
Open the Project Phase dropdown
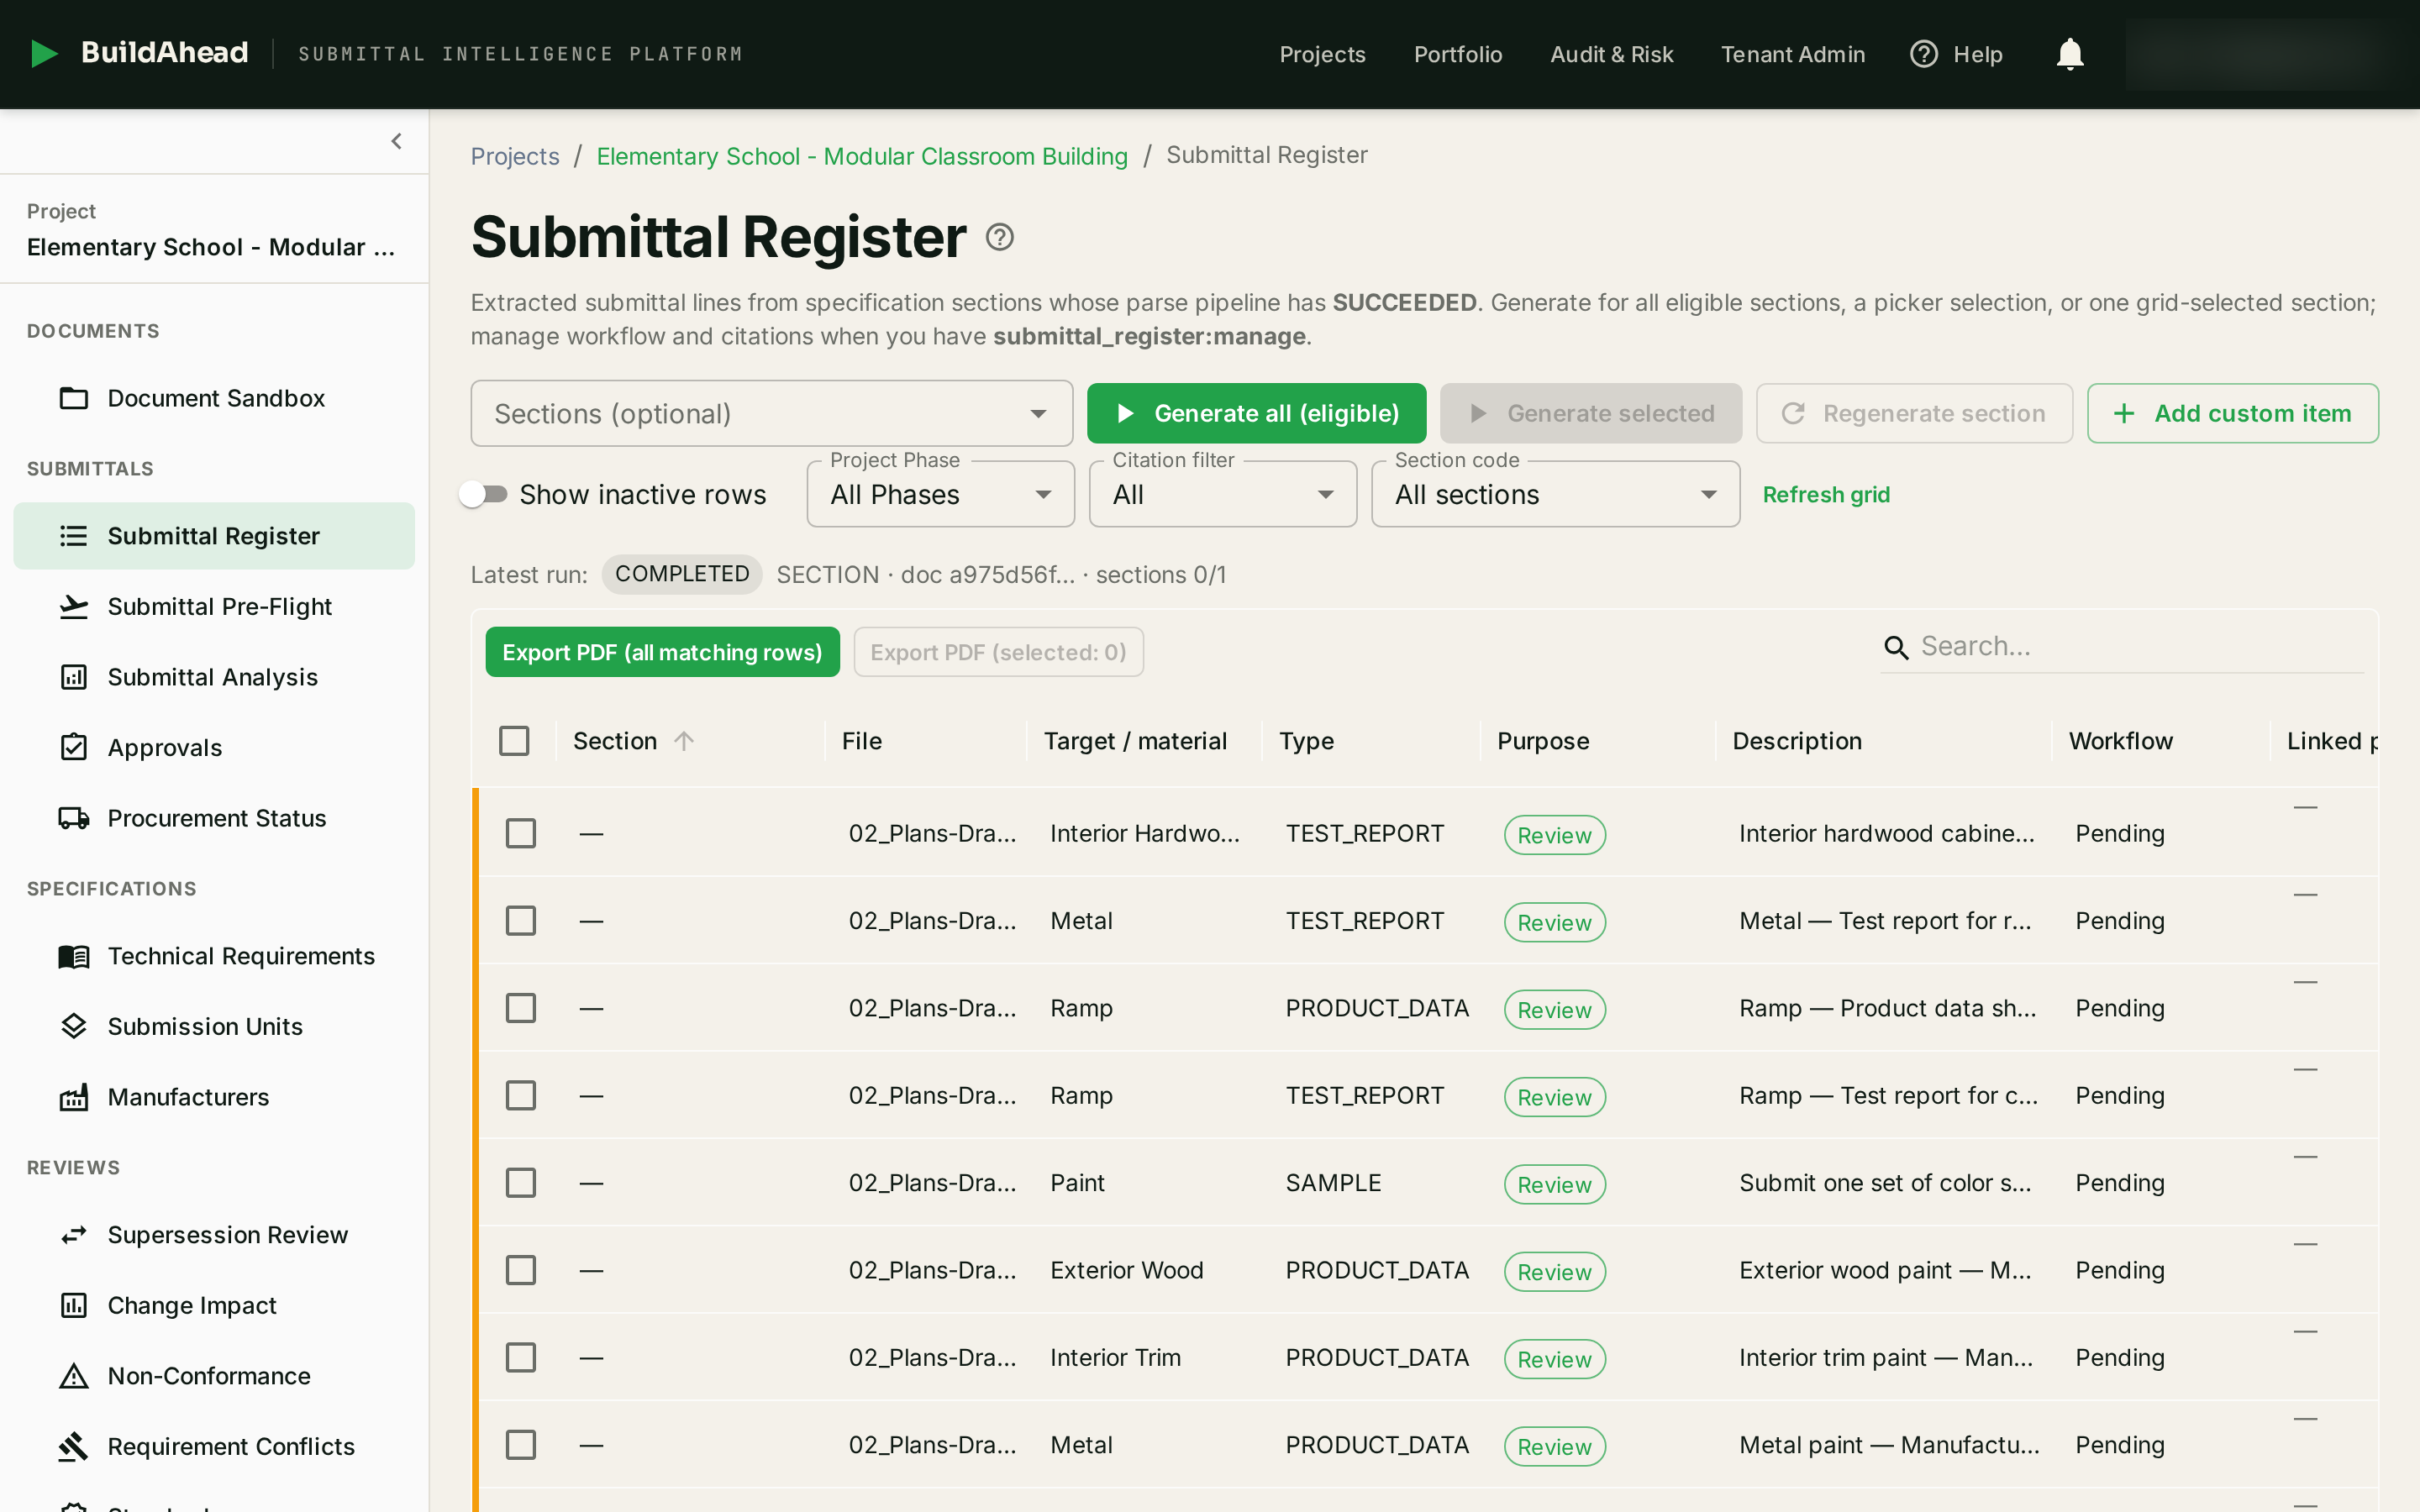940,494
